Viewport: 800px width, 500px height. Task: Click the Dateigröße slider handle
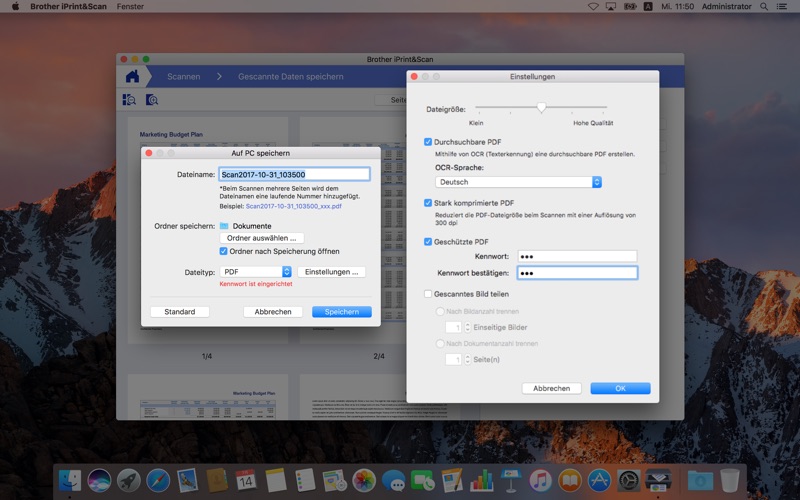pyautogui.click(x=541, y=107)
